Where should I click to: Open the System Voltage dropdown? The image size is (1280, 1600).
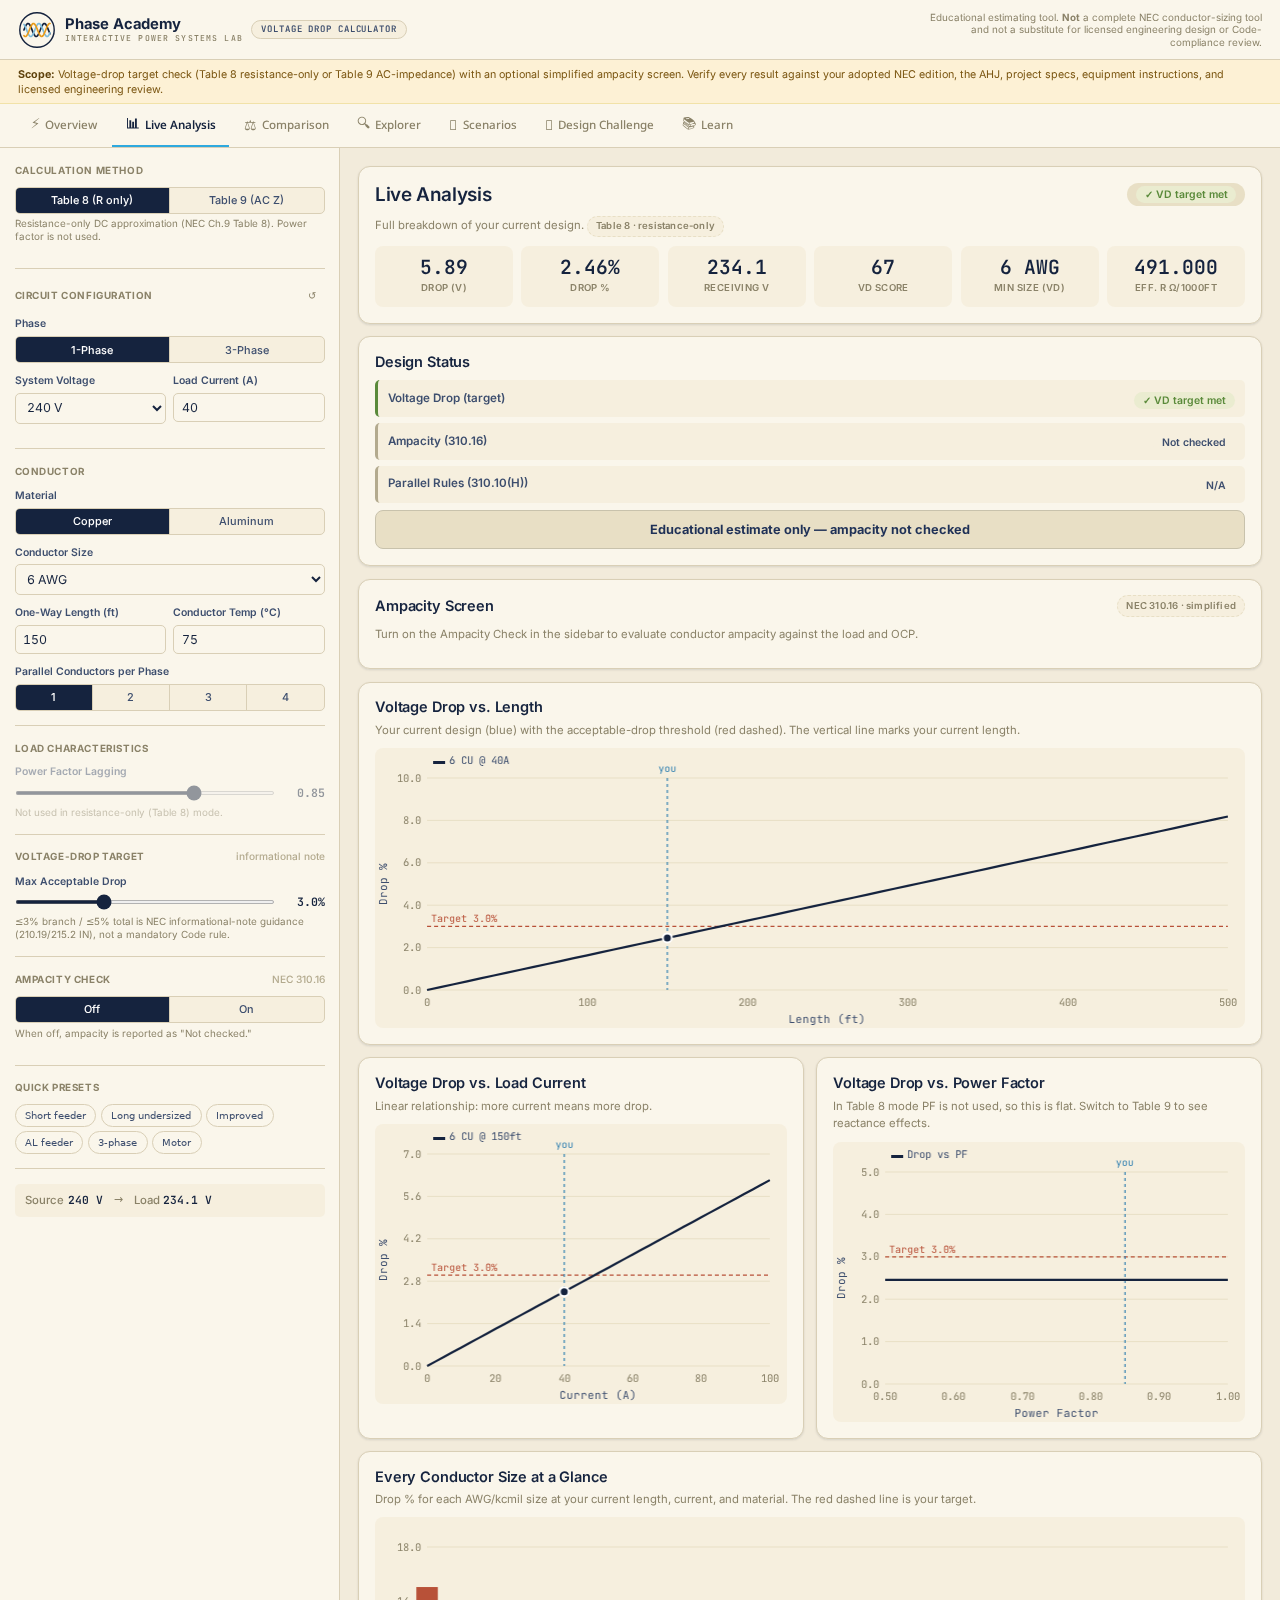click(x=90, y=408)
